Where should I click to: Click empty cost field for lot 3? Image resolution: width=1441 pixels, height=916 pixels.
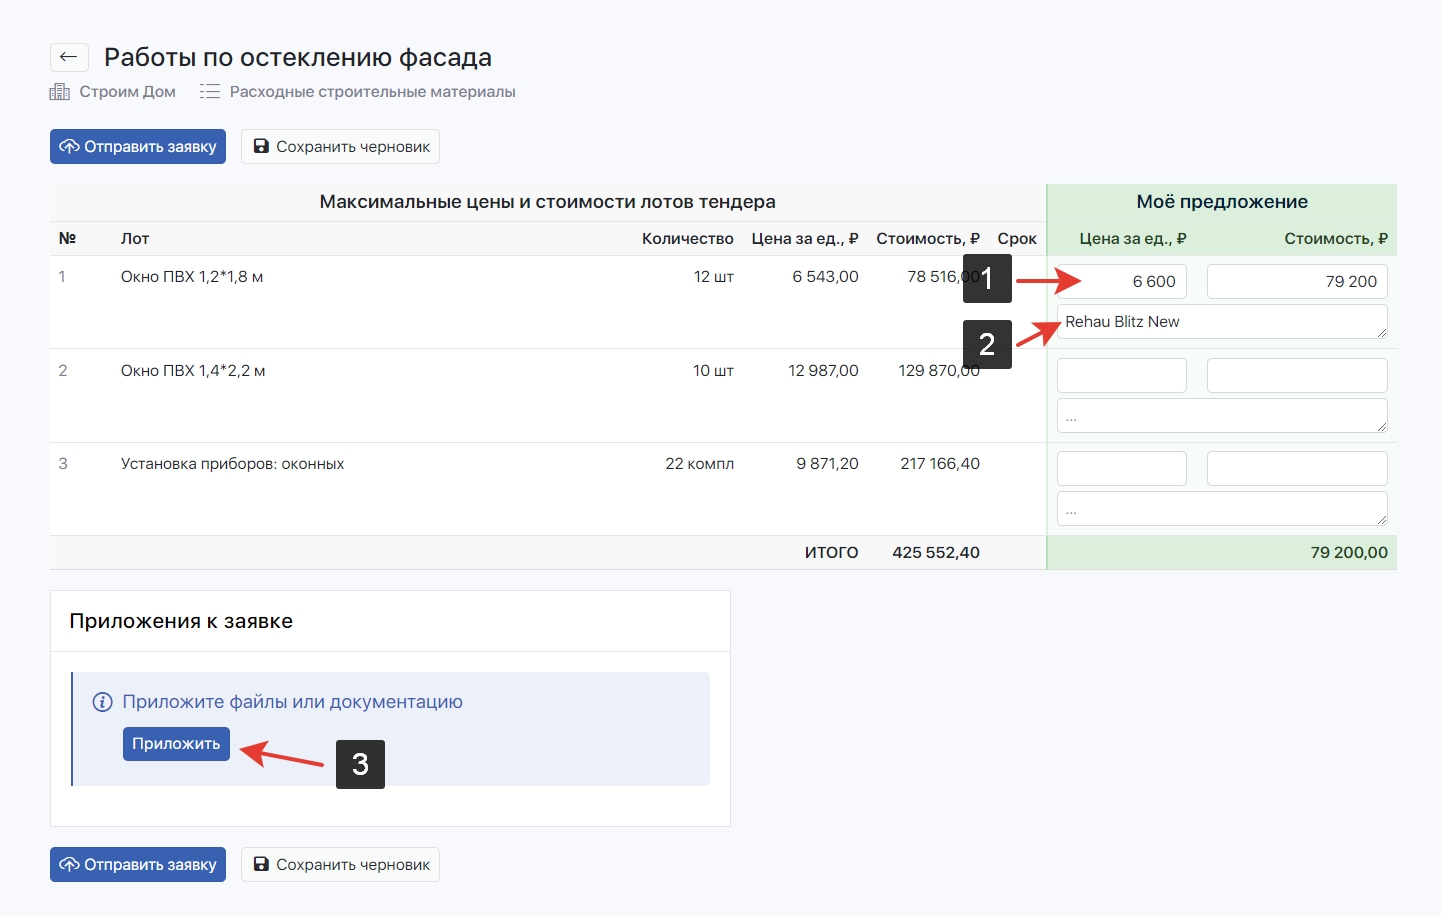(x=1296, y=469)
